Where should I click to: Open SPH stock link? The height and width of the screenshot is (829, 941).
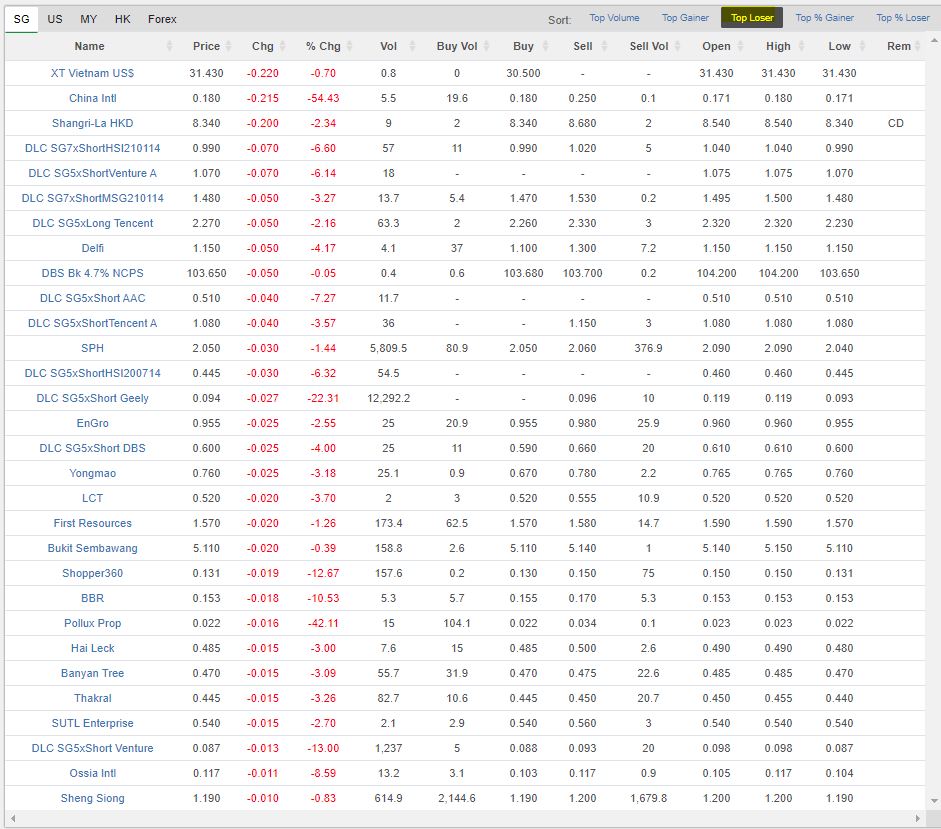pyautogui.click(x=92, y=348)
